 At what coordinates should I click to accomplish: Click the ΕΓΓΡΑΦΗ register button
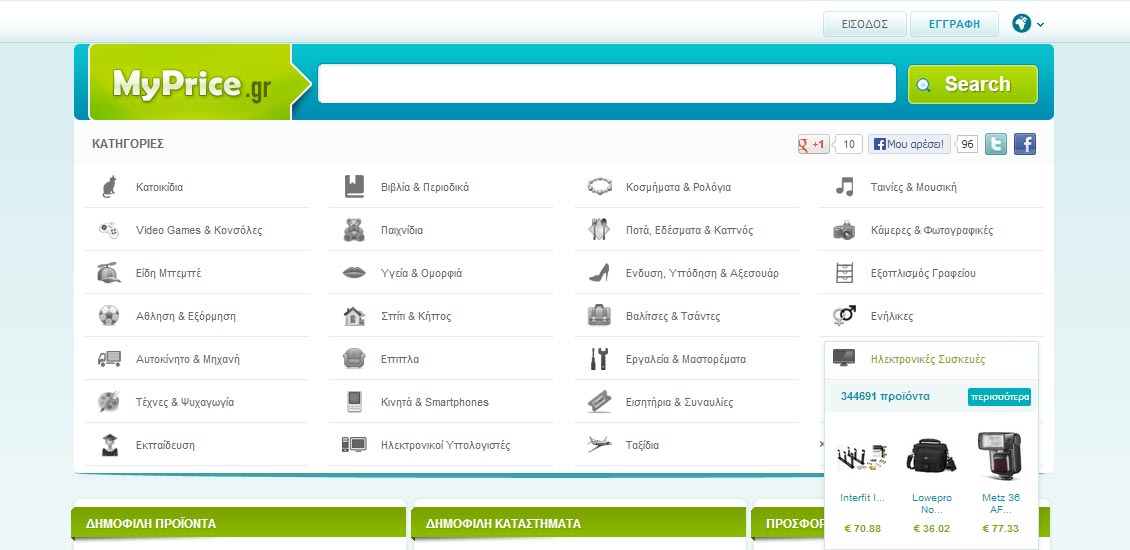[954, 24]
